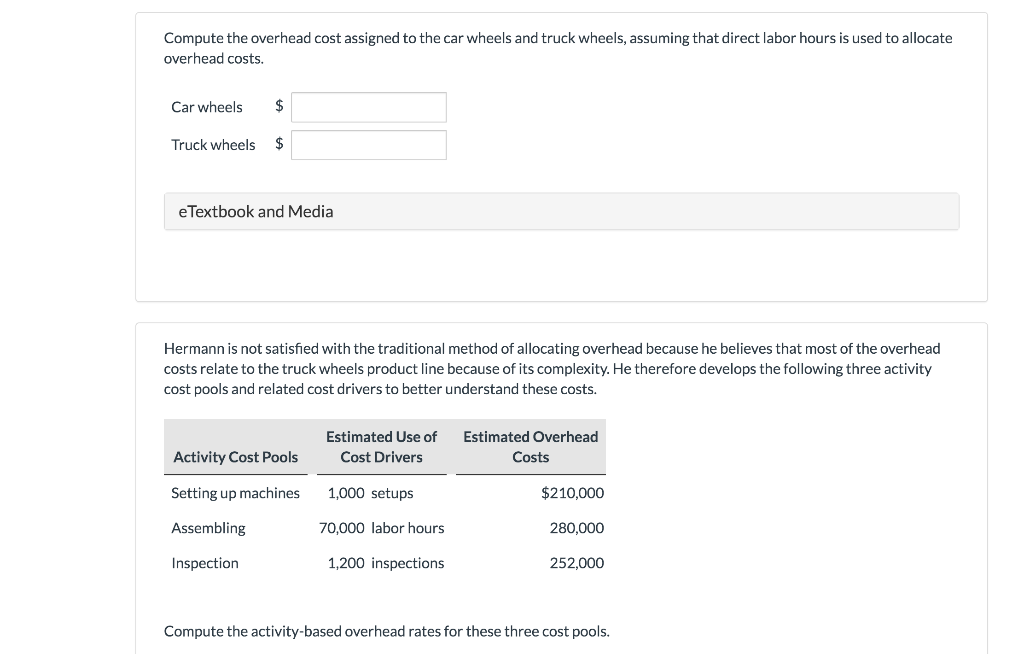The height and width of the screenshot is (654, 1024).
Task: Click the Estimated Overhead Costs column header
Action: (x=530, y=446)
